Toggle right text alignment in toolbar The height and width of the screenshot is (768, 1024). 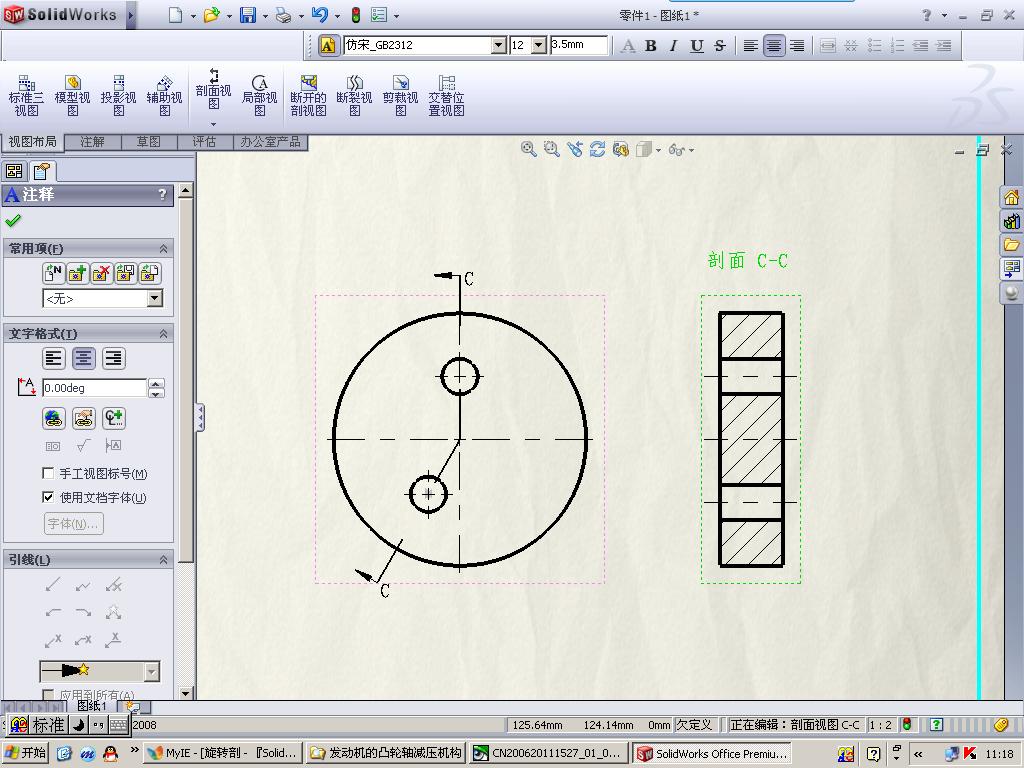(x=797, y=46)
